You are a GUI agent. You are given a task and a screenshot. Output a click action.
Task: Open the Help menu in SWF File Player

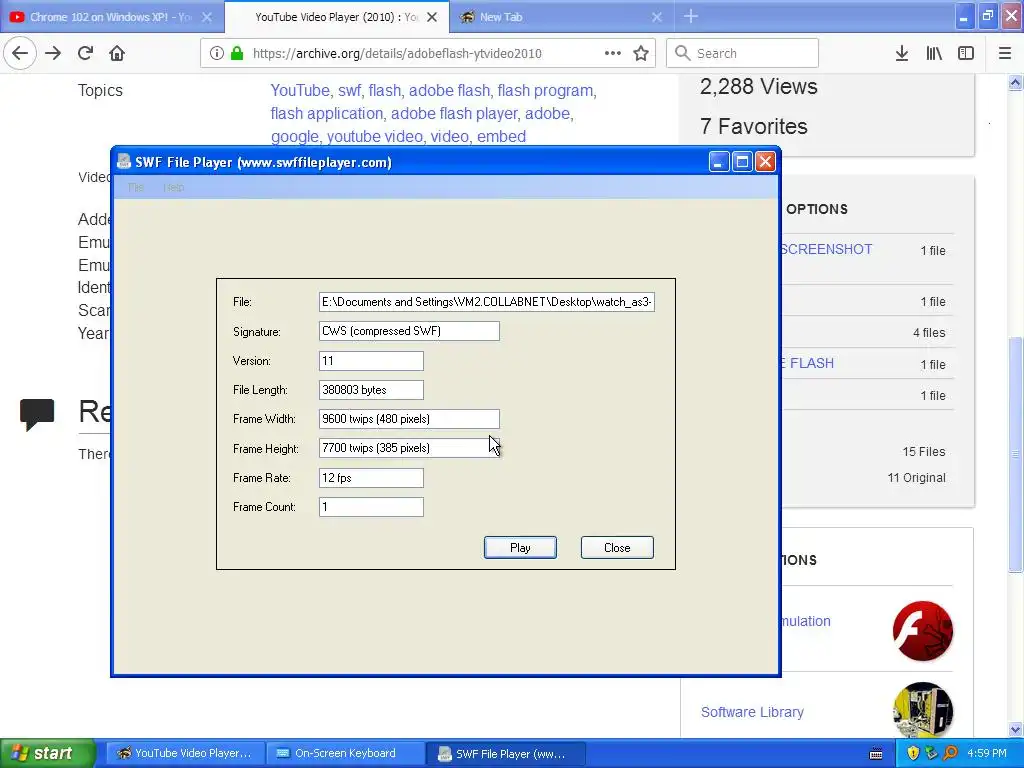(174, 187)
